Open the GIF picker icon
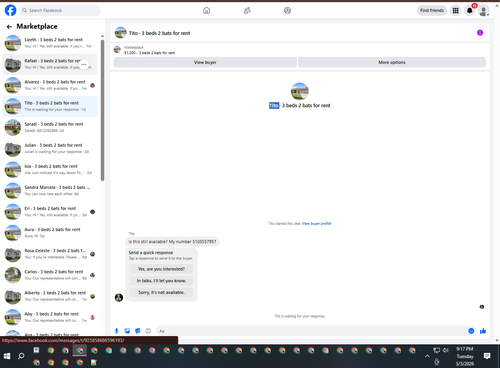500x368 pixels. [x=148, y=331]
